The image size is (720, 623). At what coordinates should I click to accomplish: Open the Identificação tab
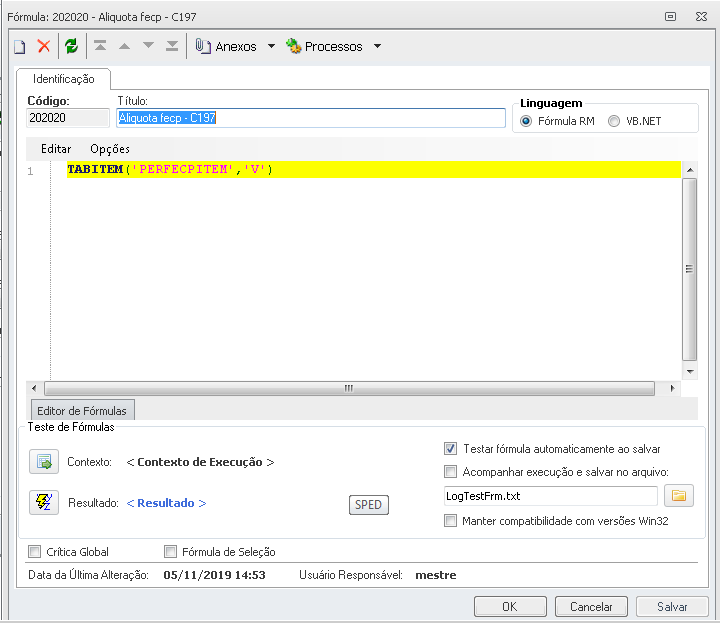coord(63,79)
